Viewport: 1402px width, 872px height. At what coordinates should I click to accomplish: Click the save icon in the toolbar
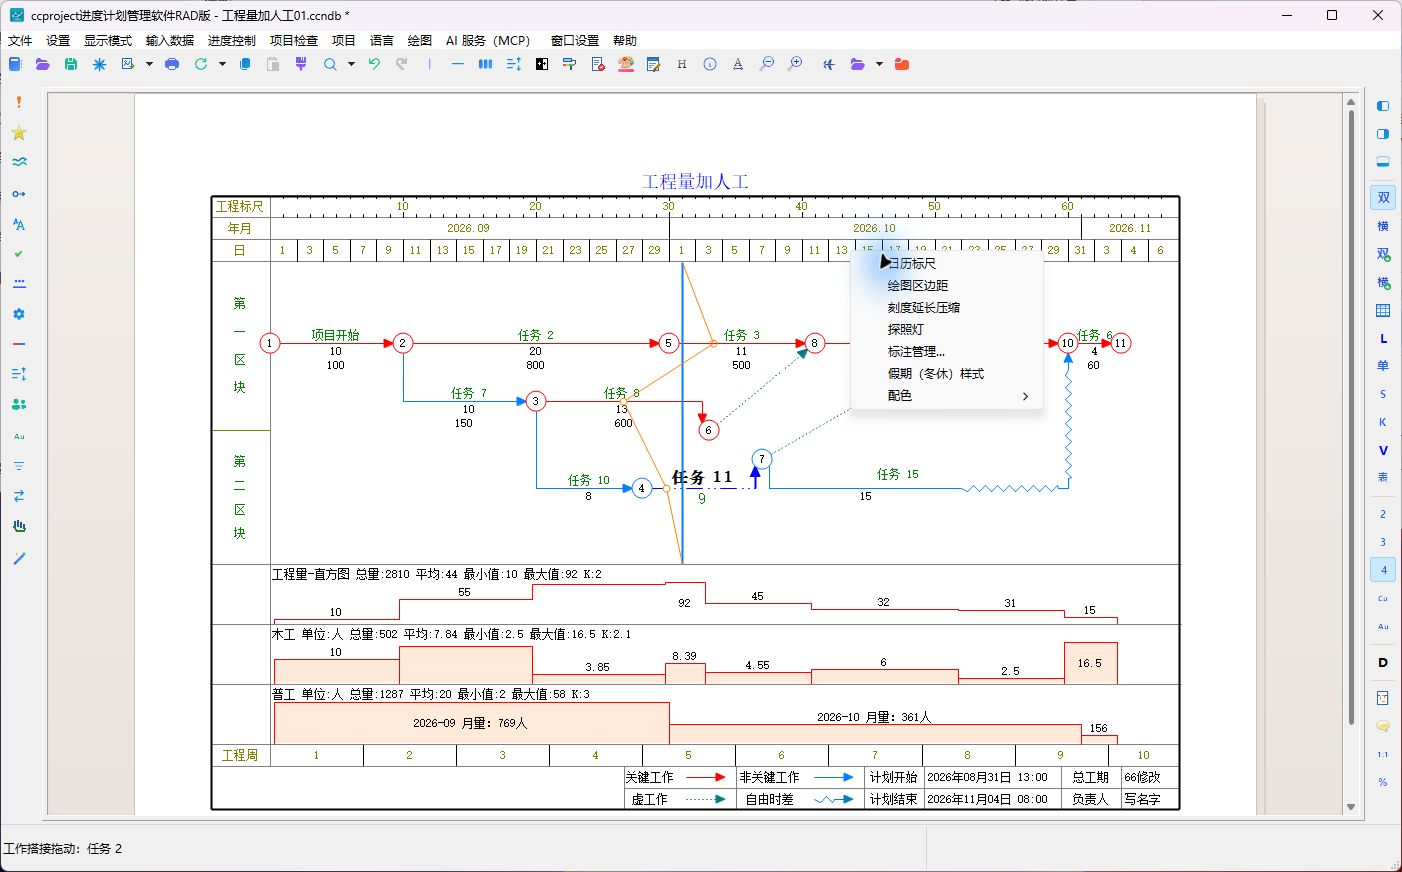coord(70,64)
